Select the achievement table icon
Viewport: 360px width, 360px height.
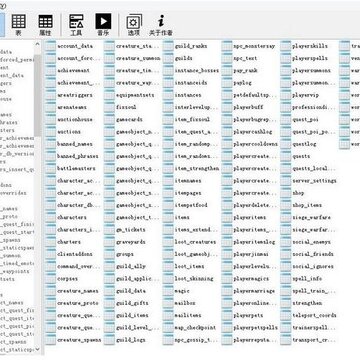51,71
